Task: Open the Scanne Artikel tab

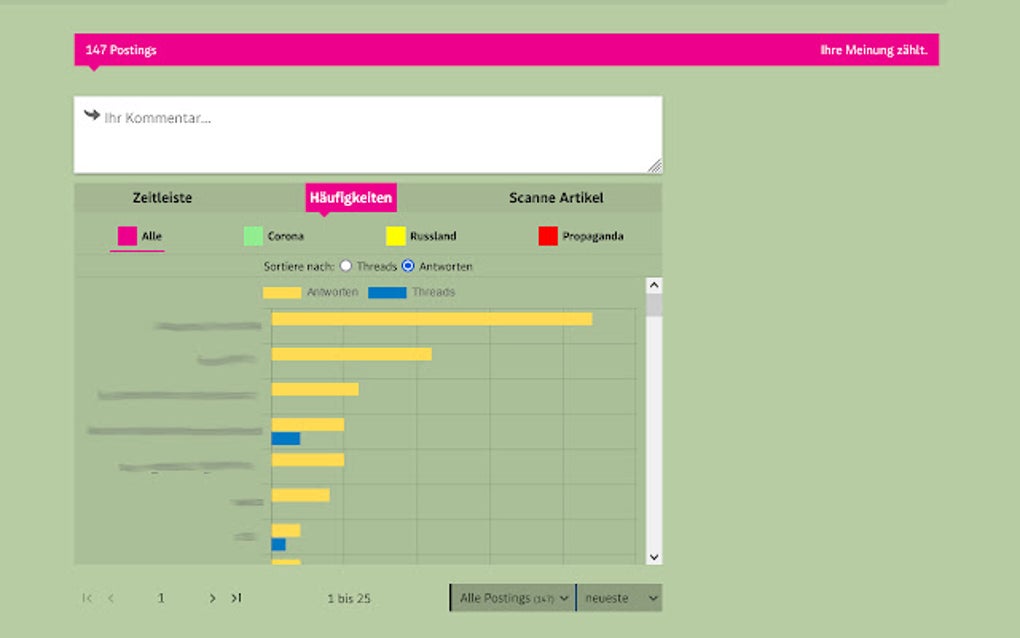Action: (555, 197)
